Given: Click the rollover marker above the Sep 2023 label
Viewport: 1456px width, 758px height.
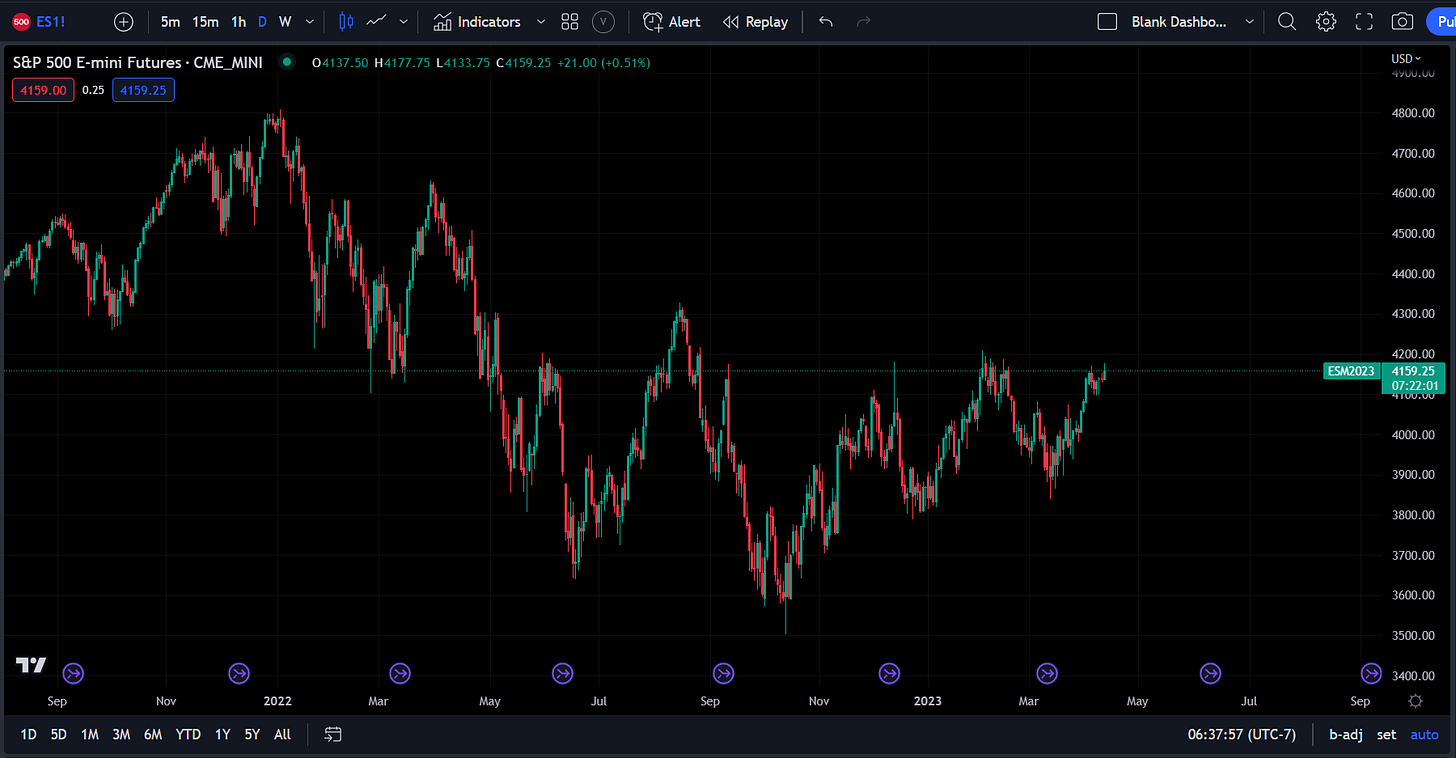Looking at the screenshot, I should tap(1371, 673).
